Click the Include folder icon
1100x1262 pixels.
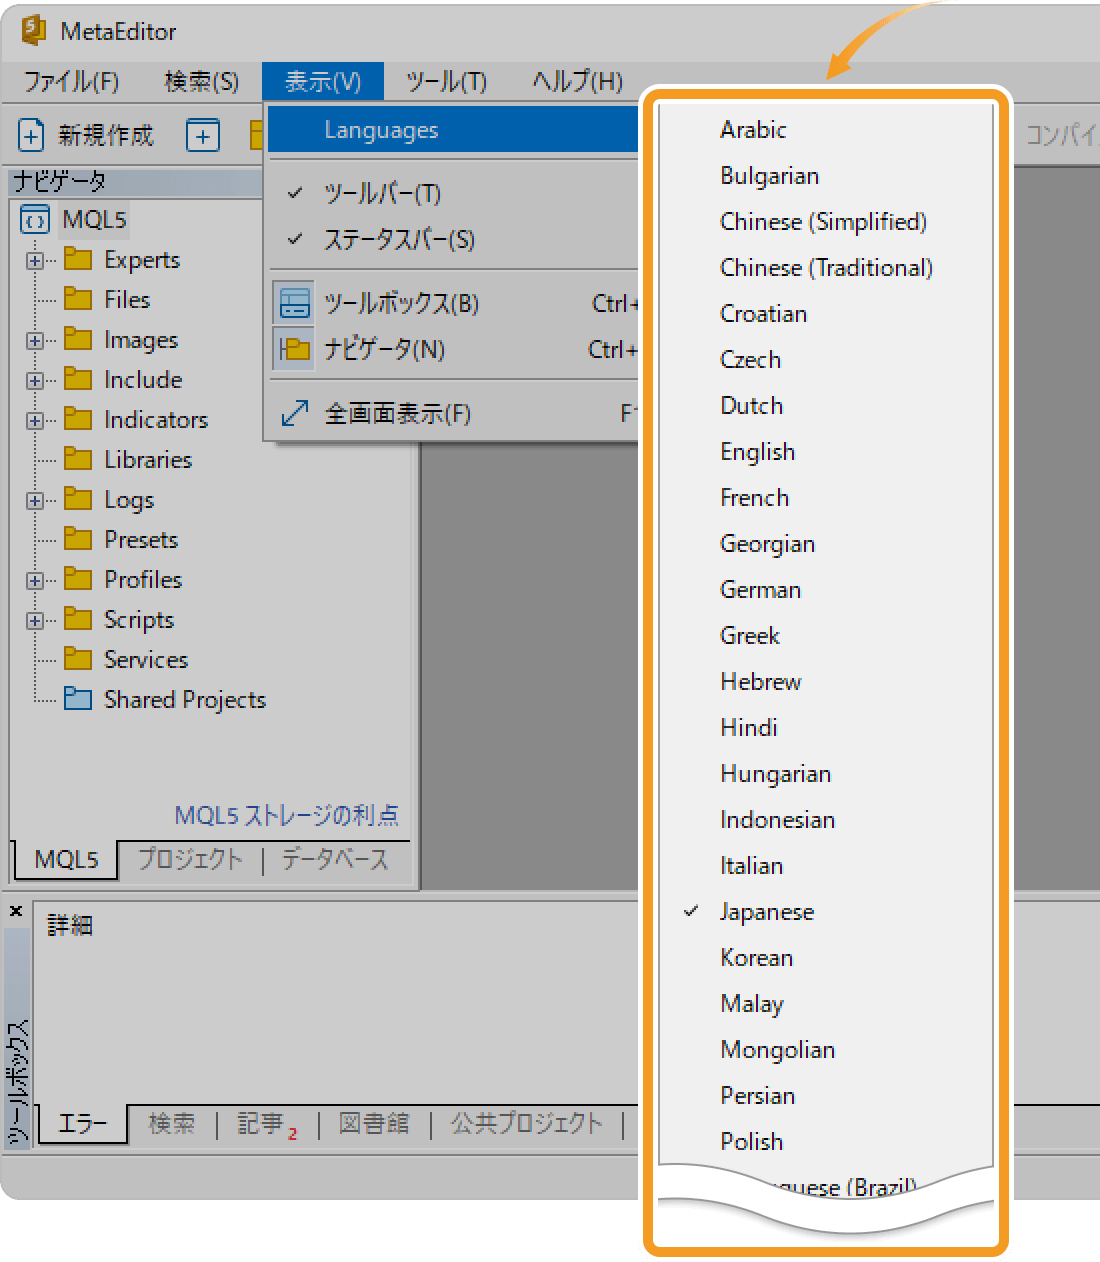78,379
